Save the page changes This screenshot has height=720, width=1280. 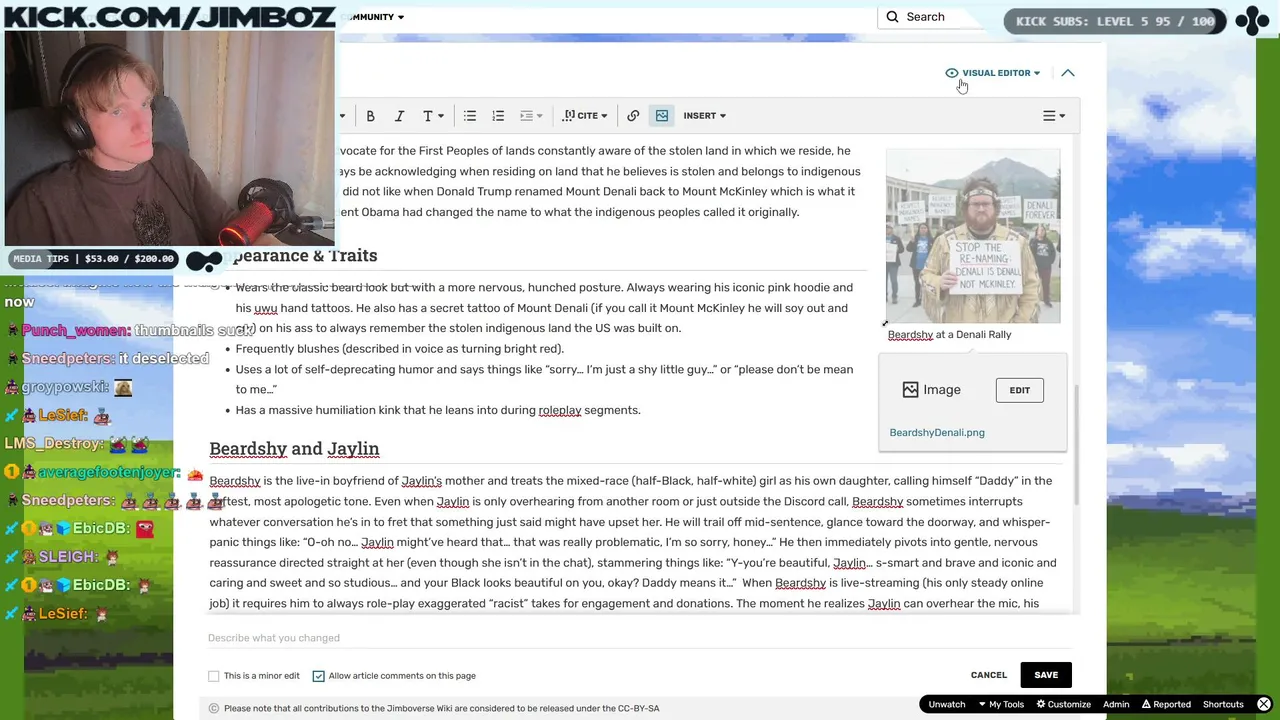pos(1046,675)
